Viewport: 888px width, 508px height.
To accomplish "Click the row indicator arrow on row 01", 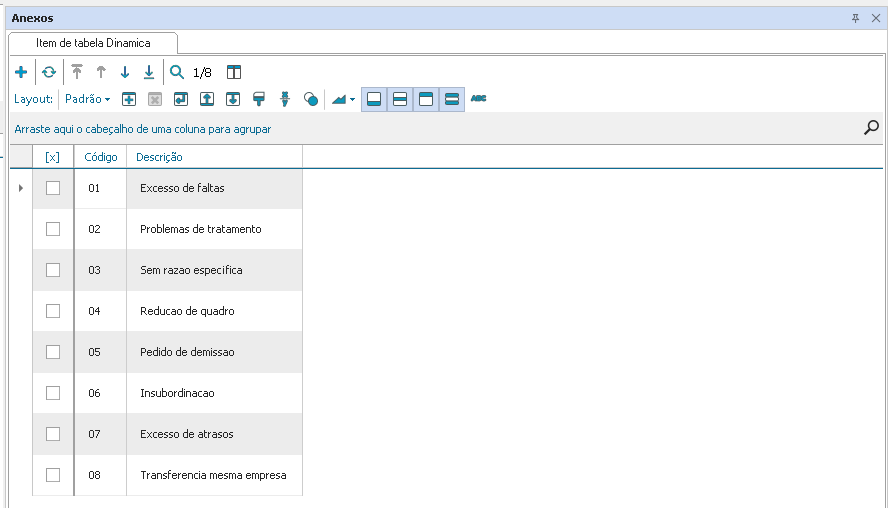I will click(x=21, y=188).
